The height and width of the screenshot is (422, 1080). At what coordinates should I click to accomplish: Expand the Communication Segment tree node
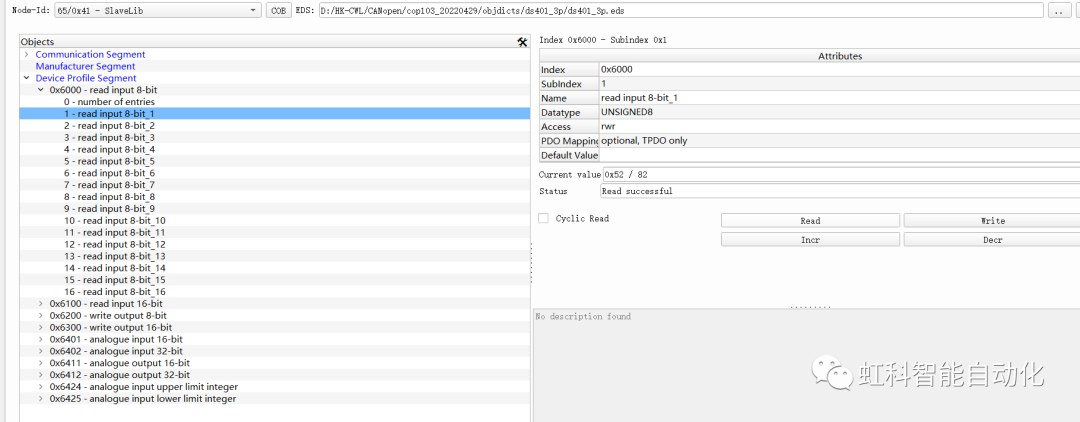point(27,54)
